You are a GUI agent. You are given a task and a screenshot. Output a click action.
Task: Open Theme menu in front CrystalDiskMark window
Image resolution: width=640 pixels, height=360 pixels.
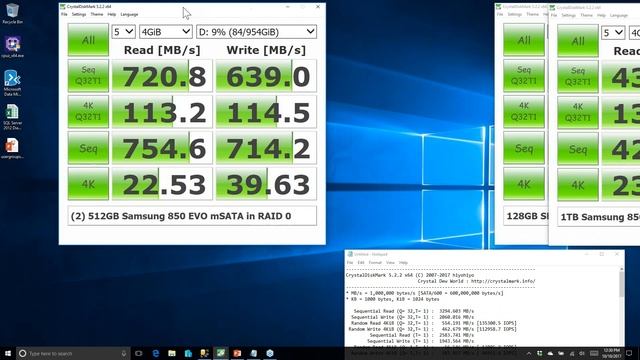pos(97,14)
